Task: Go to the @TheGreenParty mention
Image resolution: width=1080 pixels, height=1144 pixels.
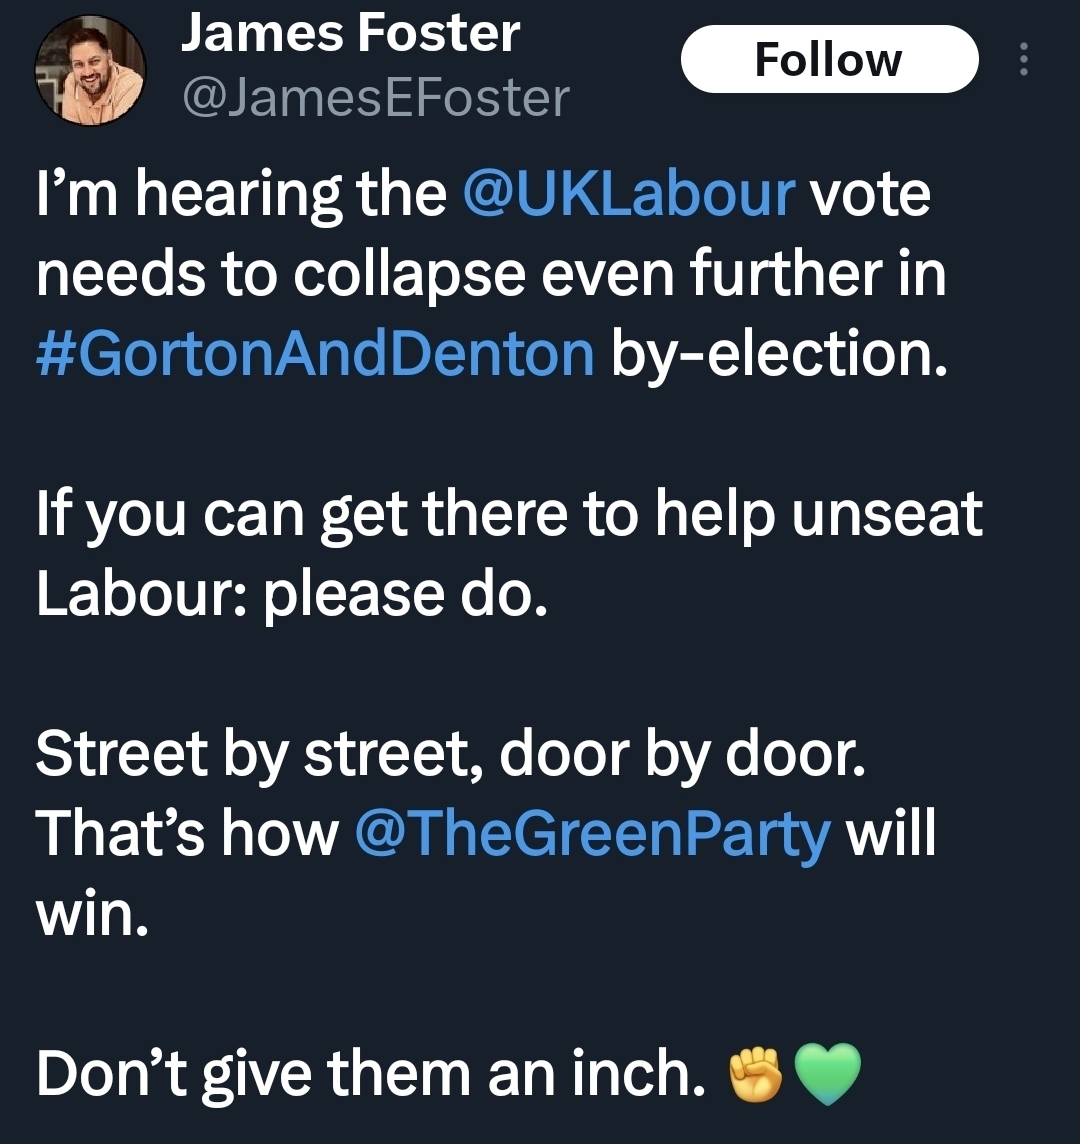Action: click(592, 834)
